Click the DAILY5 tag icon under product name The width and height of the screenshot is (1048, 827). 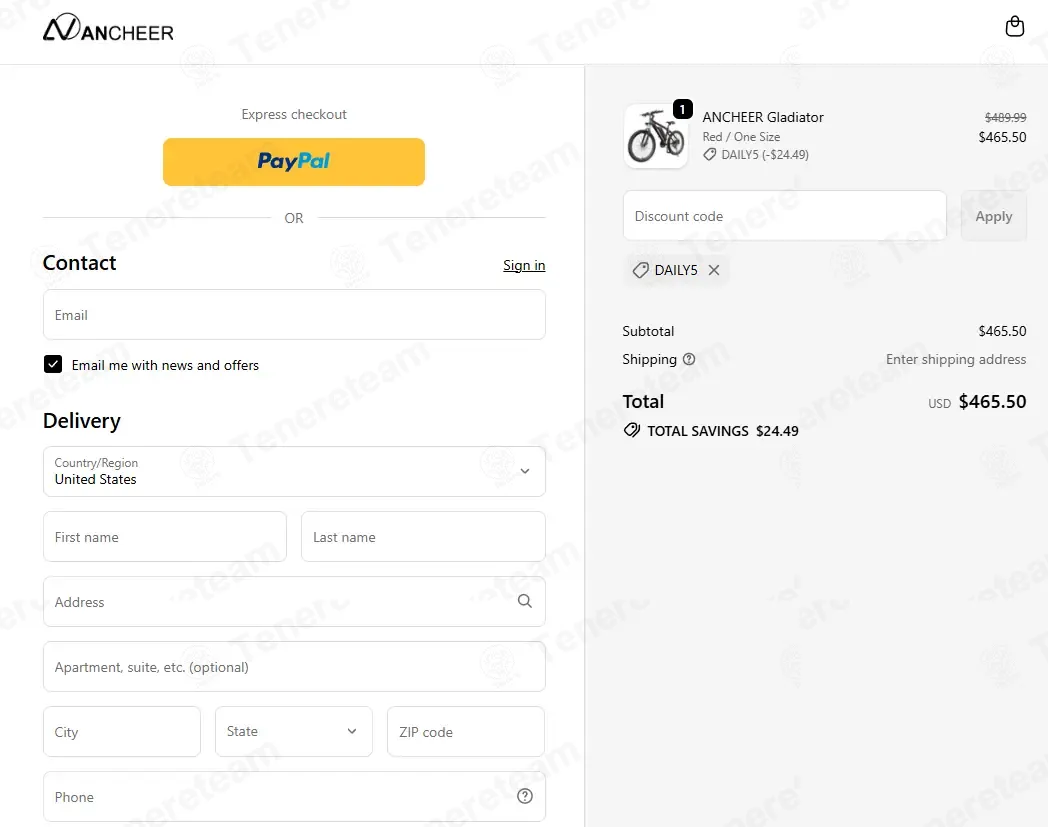point(710,154)
